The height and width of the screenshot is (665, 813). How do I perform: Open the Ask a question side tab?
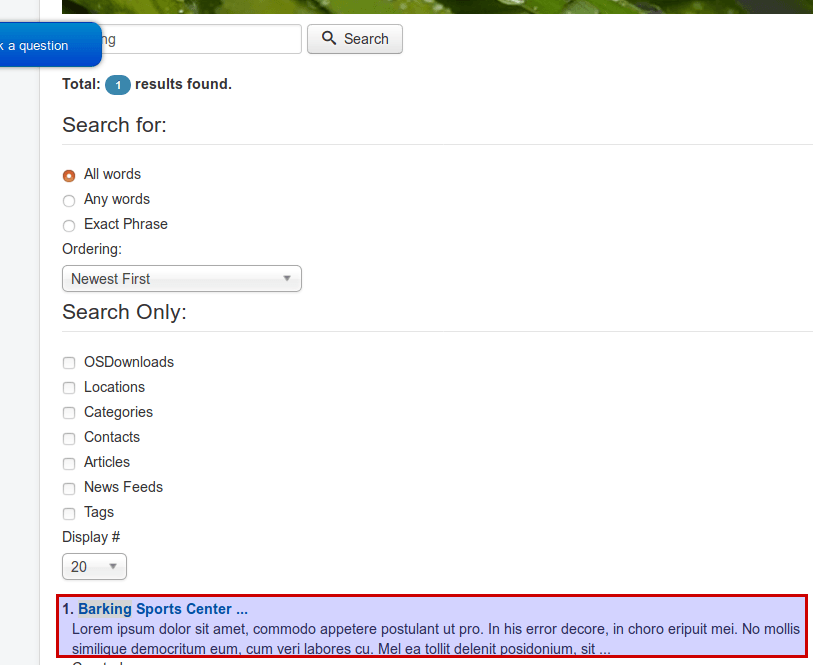pos(45,45)
